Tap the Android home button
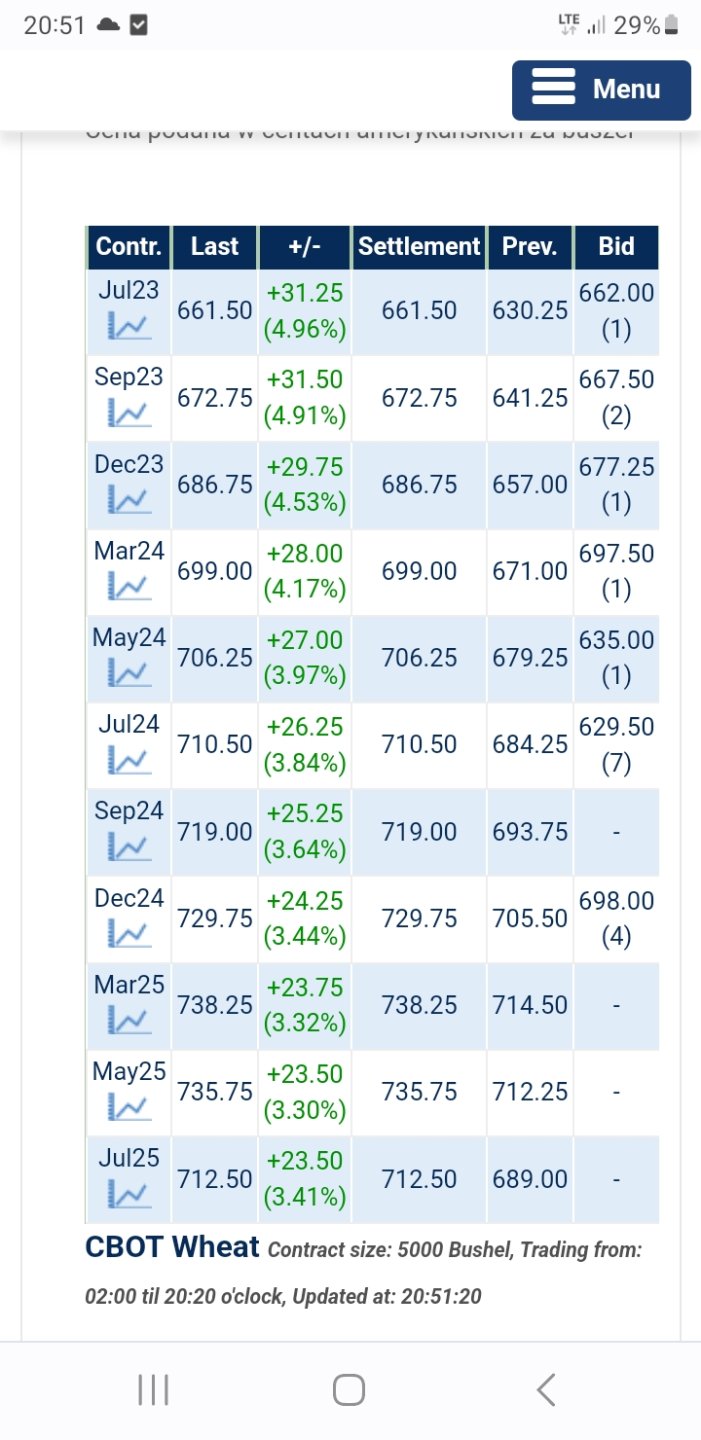This screenshot has width=701, height=1440. point(349,1390)
